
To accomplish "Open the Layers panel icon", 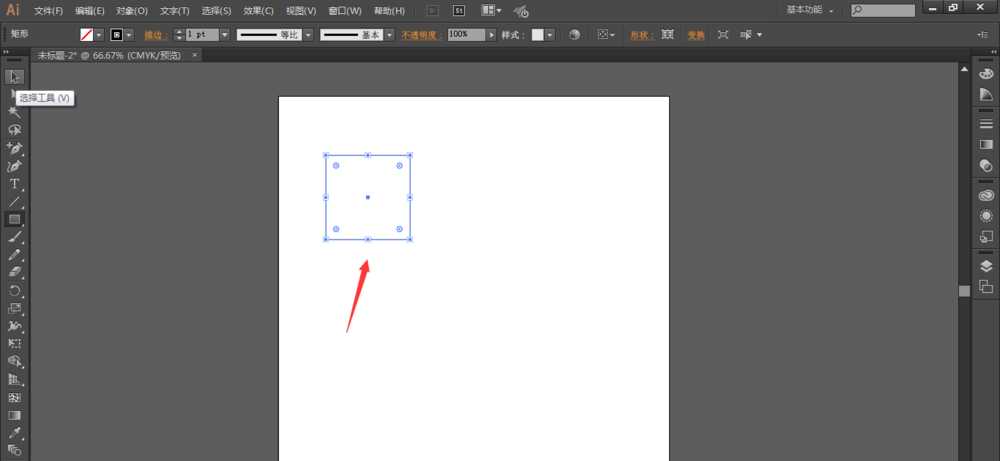I will pyautogui.click(x=986, y=266).
